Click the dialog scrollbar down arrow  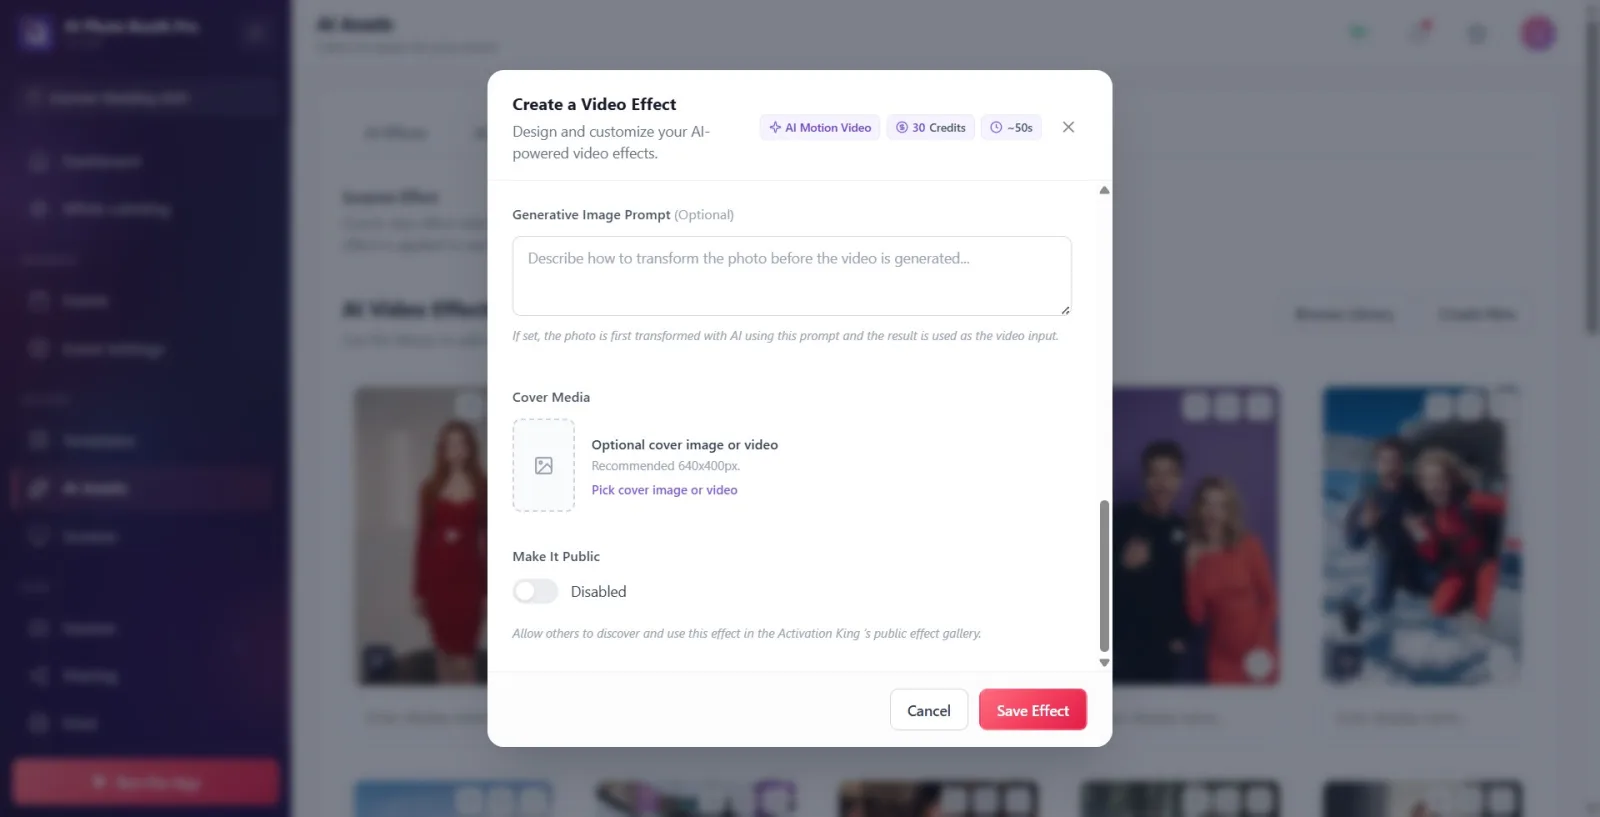point(1104,662)
